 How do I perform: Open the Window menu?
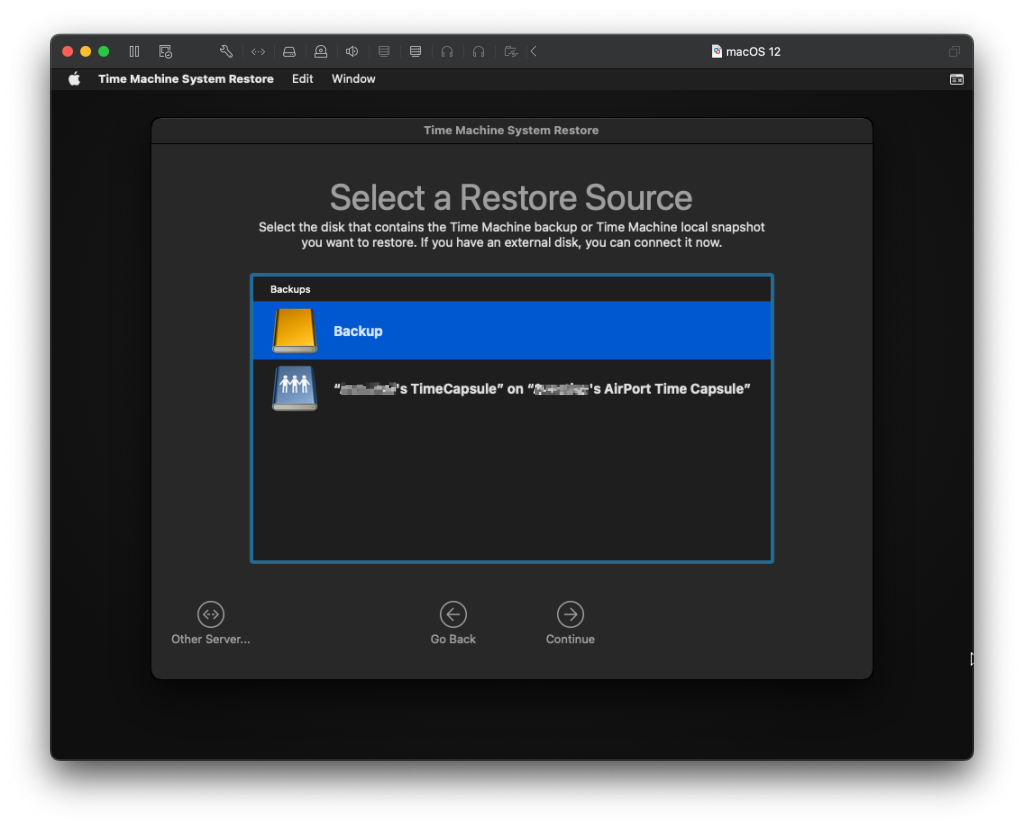click(x=353, y=79)
